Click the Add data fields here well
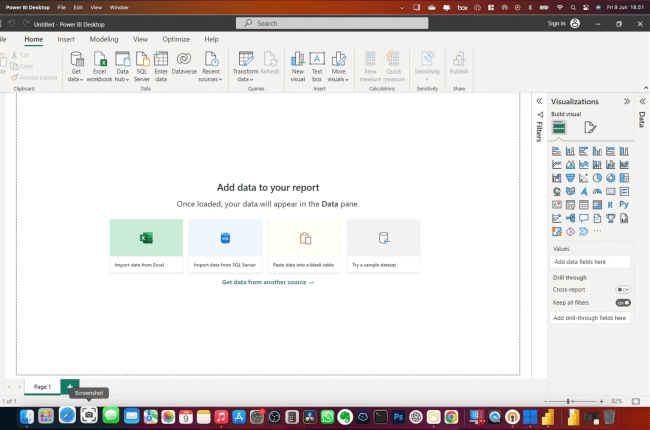Viewport: 650px width, 430px height. pos(590,262)
